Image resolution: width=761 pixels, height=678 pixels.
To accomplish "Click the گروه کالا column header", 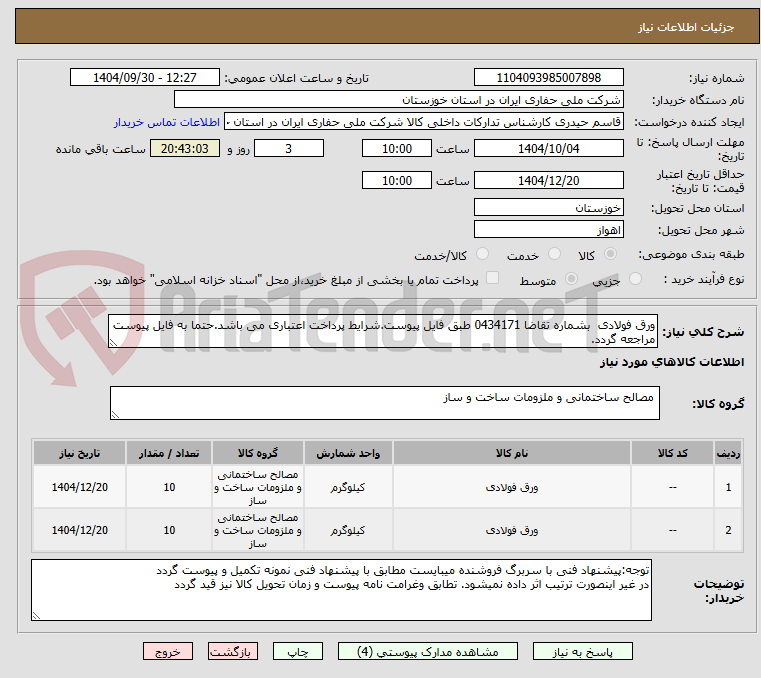I will click(258, 453).
